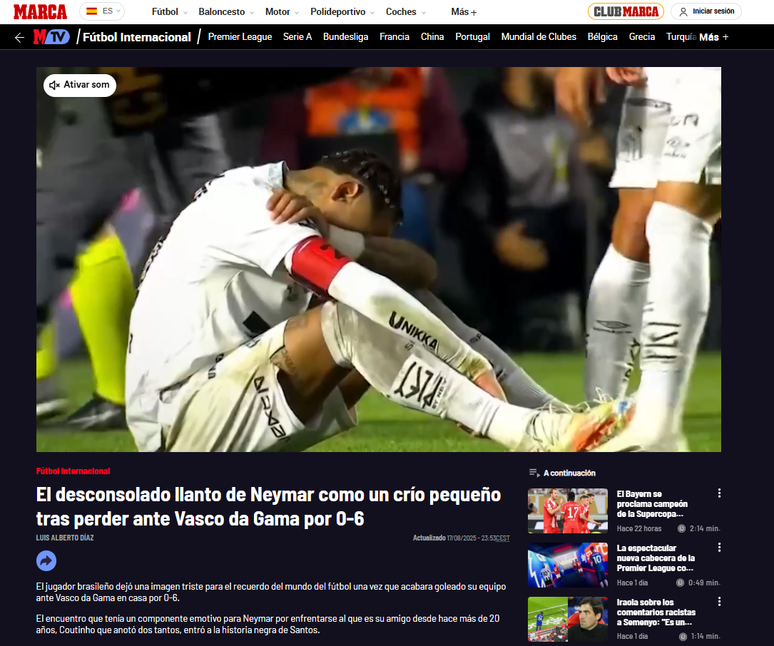Open 'El Bayern se proclama campeón' title
The image size is (774, 646).
[x=652, y=504]
